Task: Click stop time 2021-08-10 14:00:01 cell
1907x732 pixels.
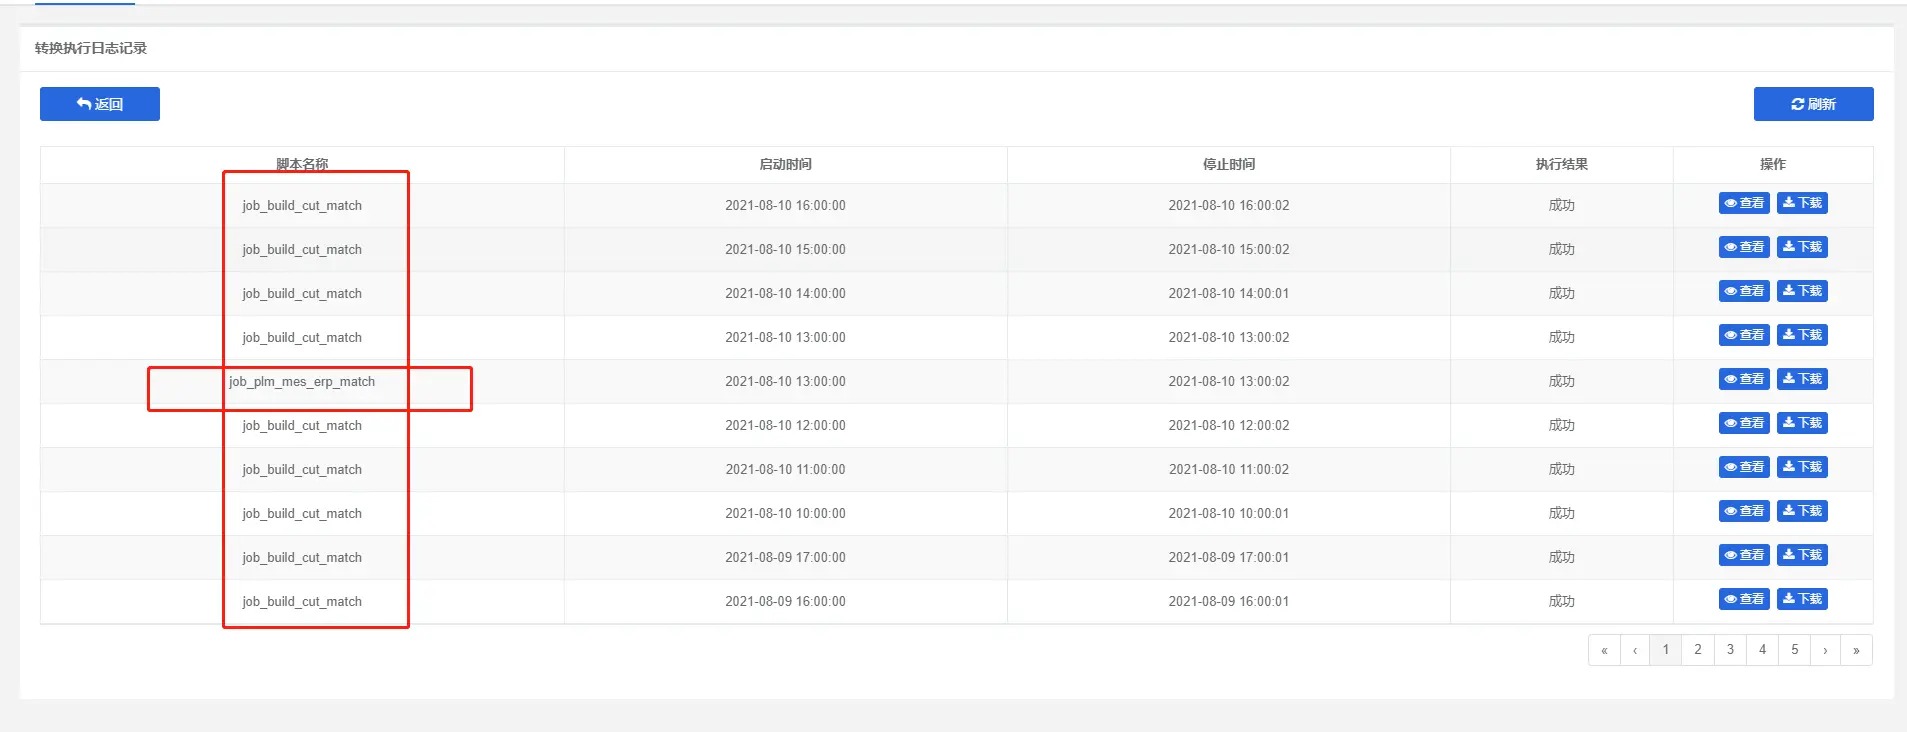Action: click(x=1229, y=293)
